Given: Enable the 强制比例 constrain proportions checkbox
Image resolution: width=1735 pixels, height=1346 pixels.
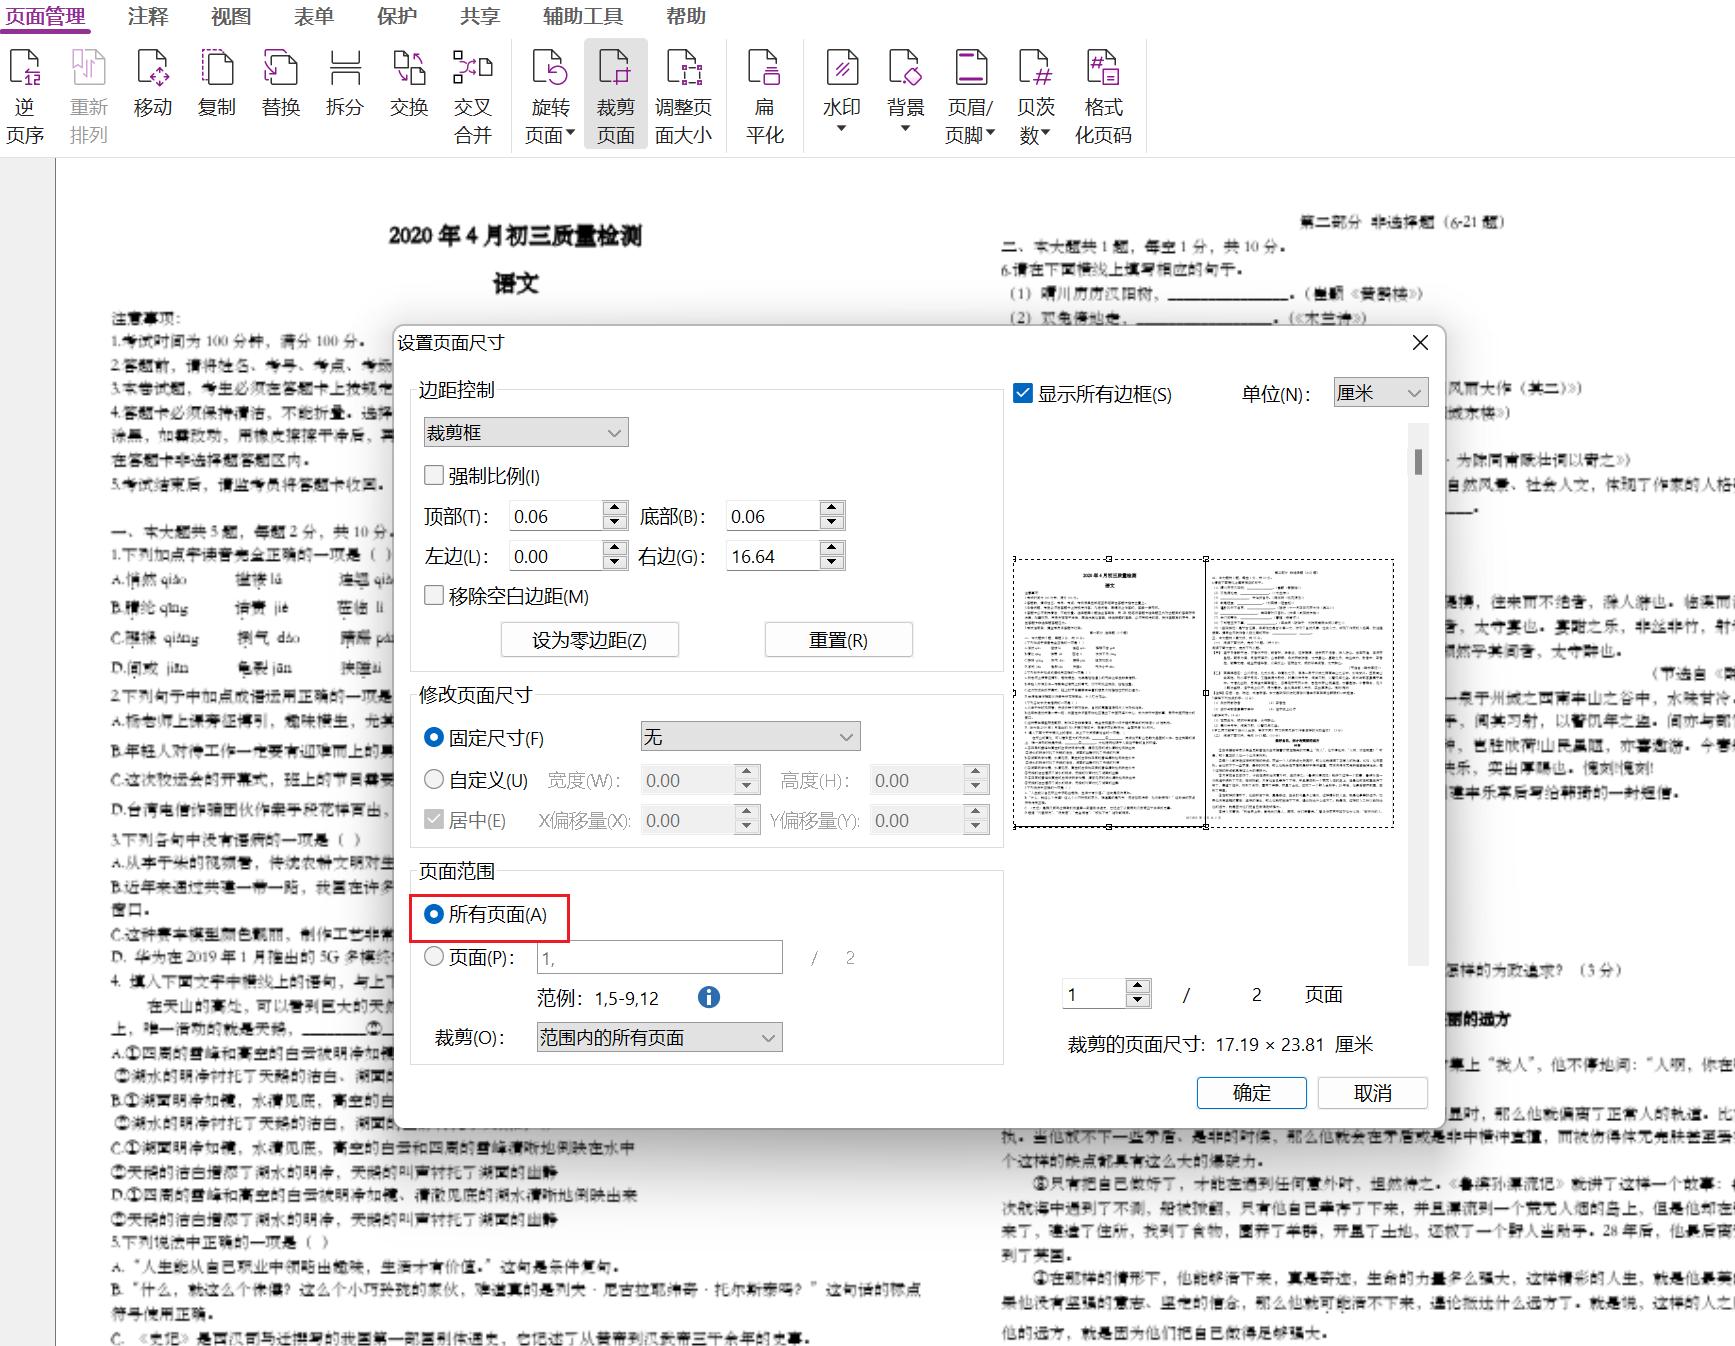Looking at the screenshot, I should [434, 475].
